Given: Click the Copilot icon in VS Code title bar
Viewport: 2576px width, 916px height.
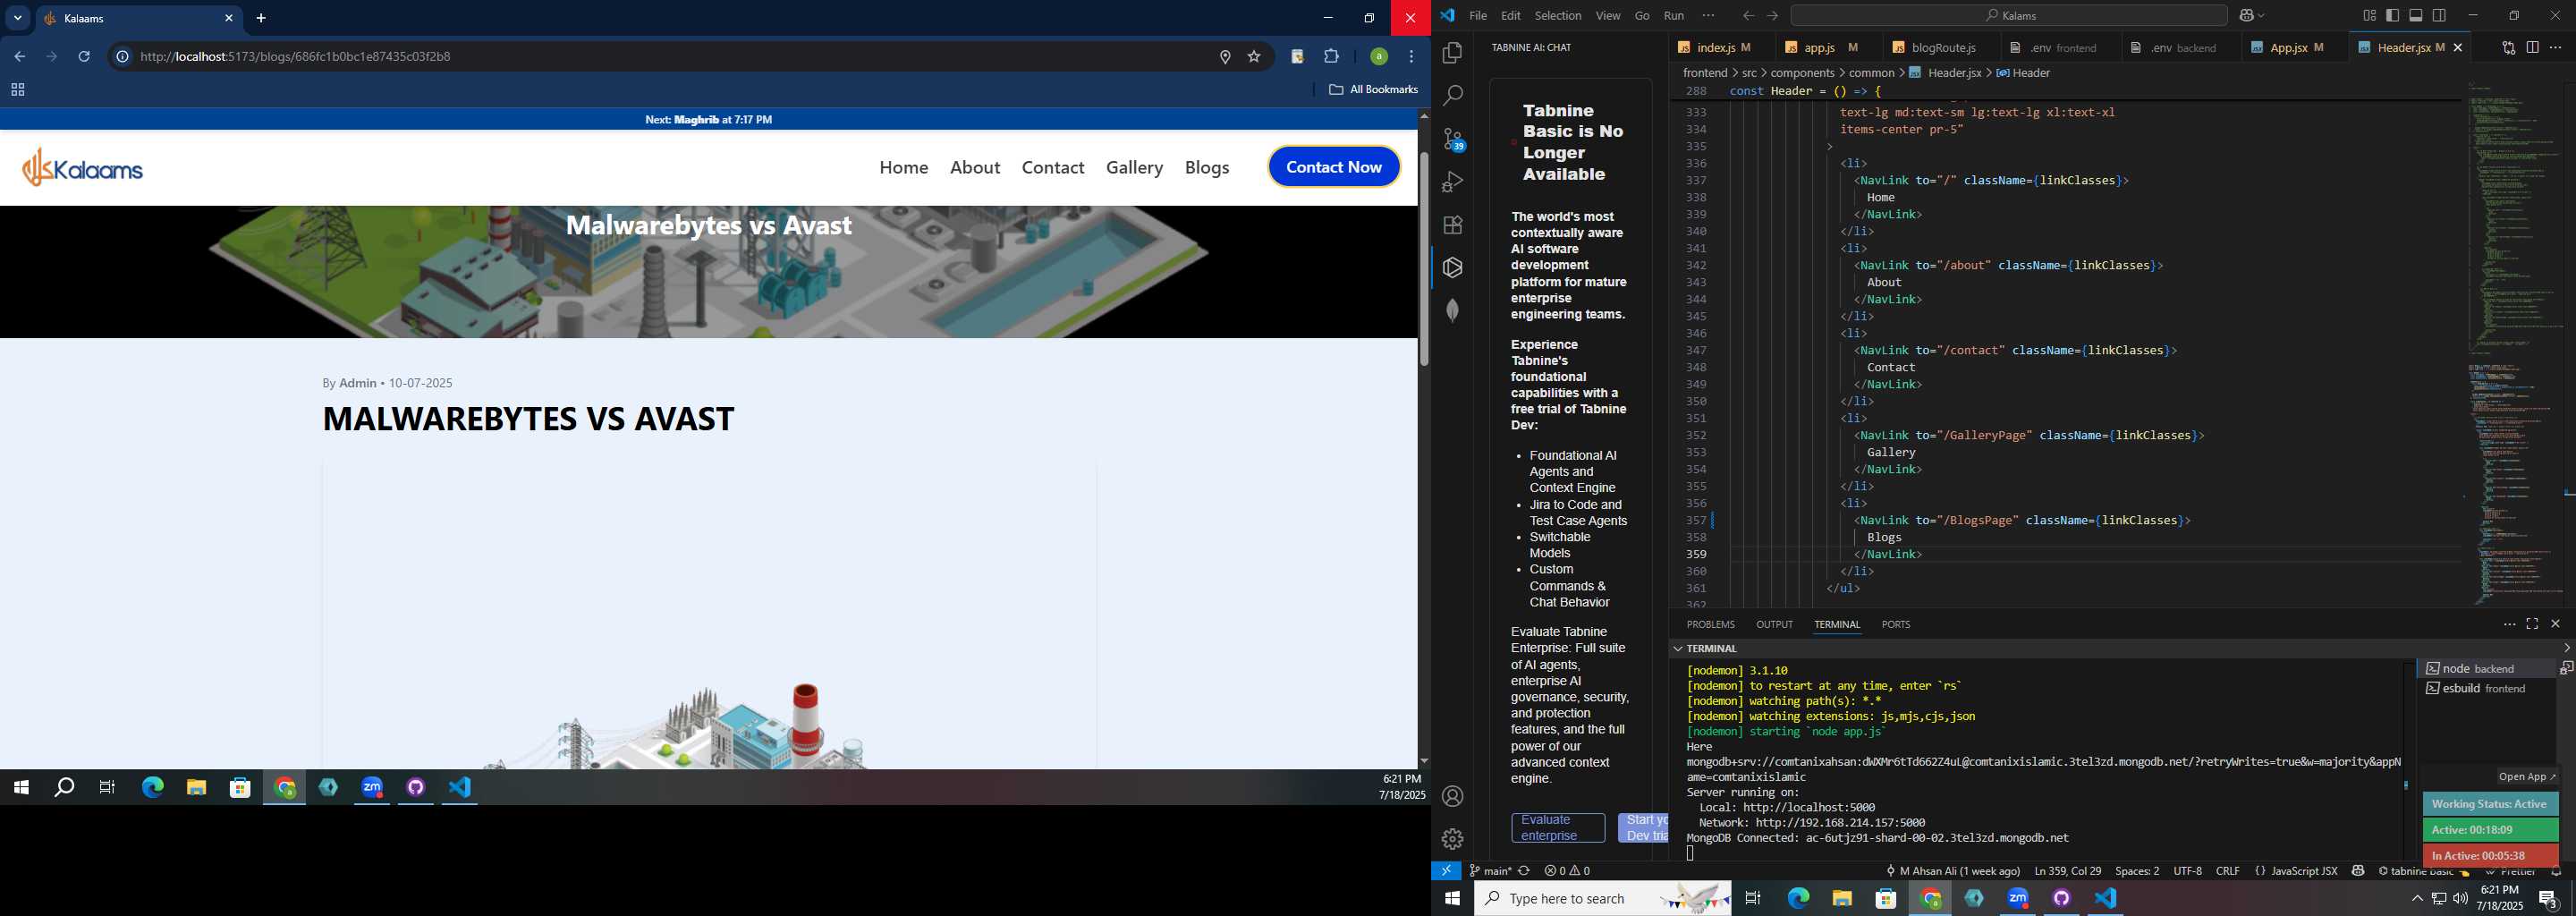Looking at the screenshot, I should pos(2246,16).
